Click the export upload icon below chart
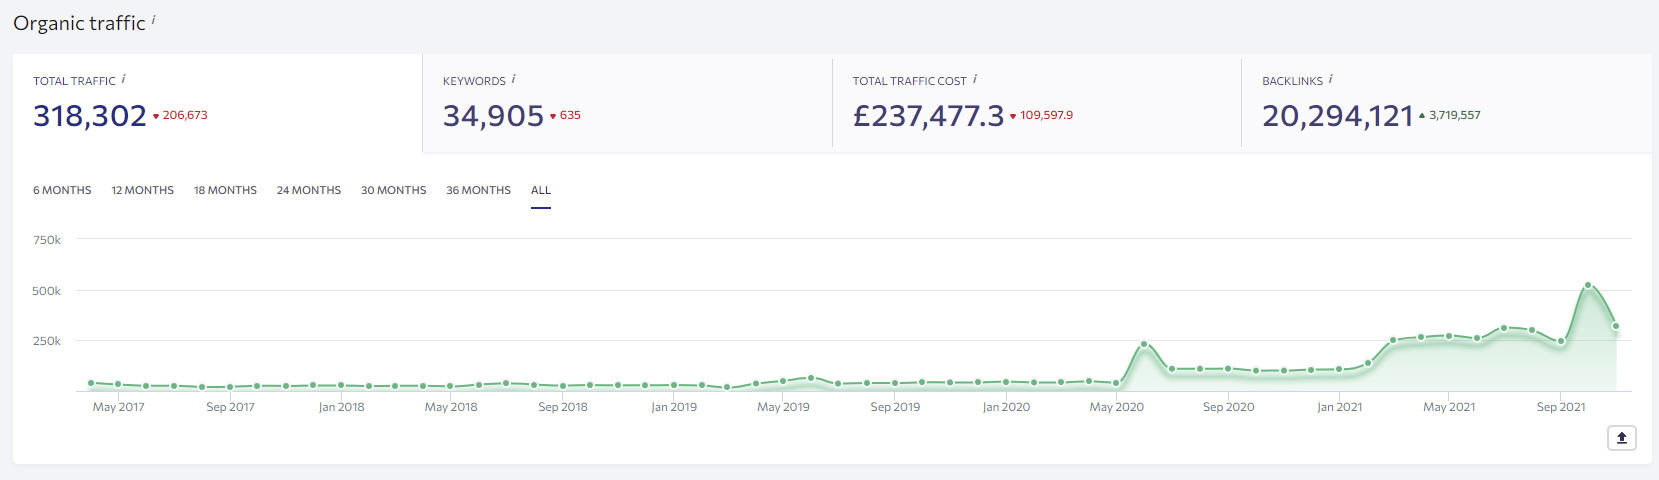1659x480 pixels. [x=1622, y=438]
